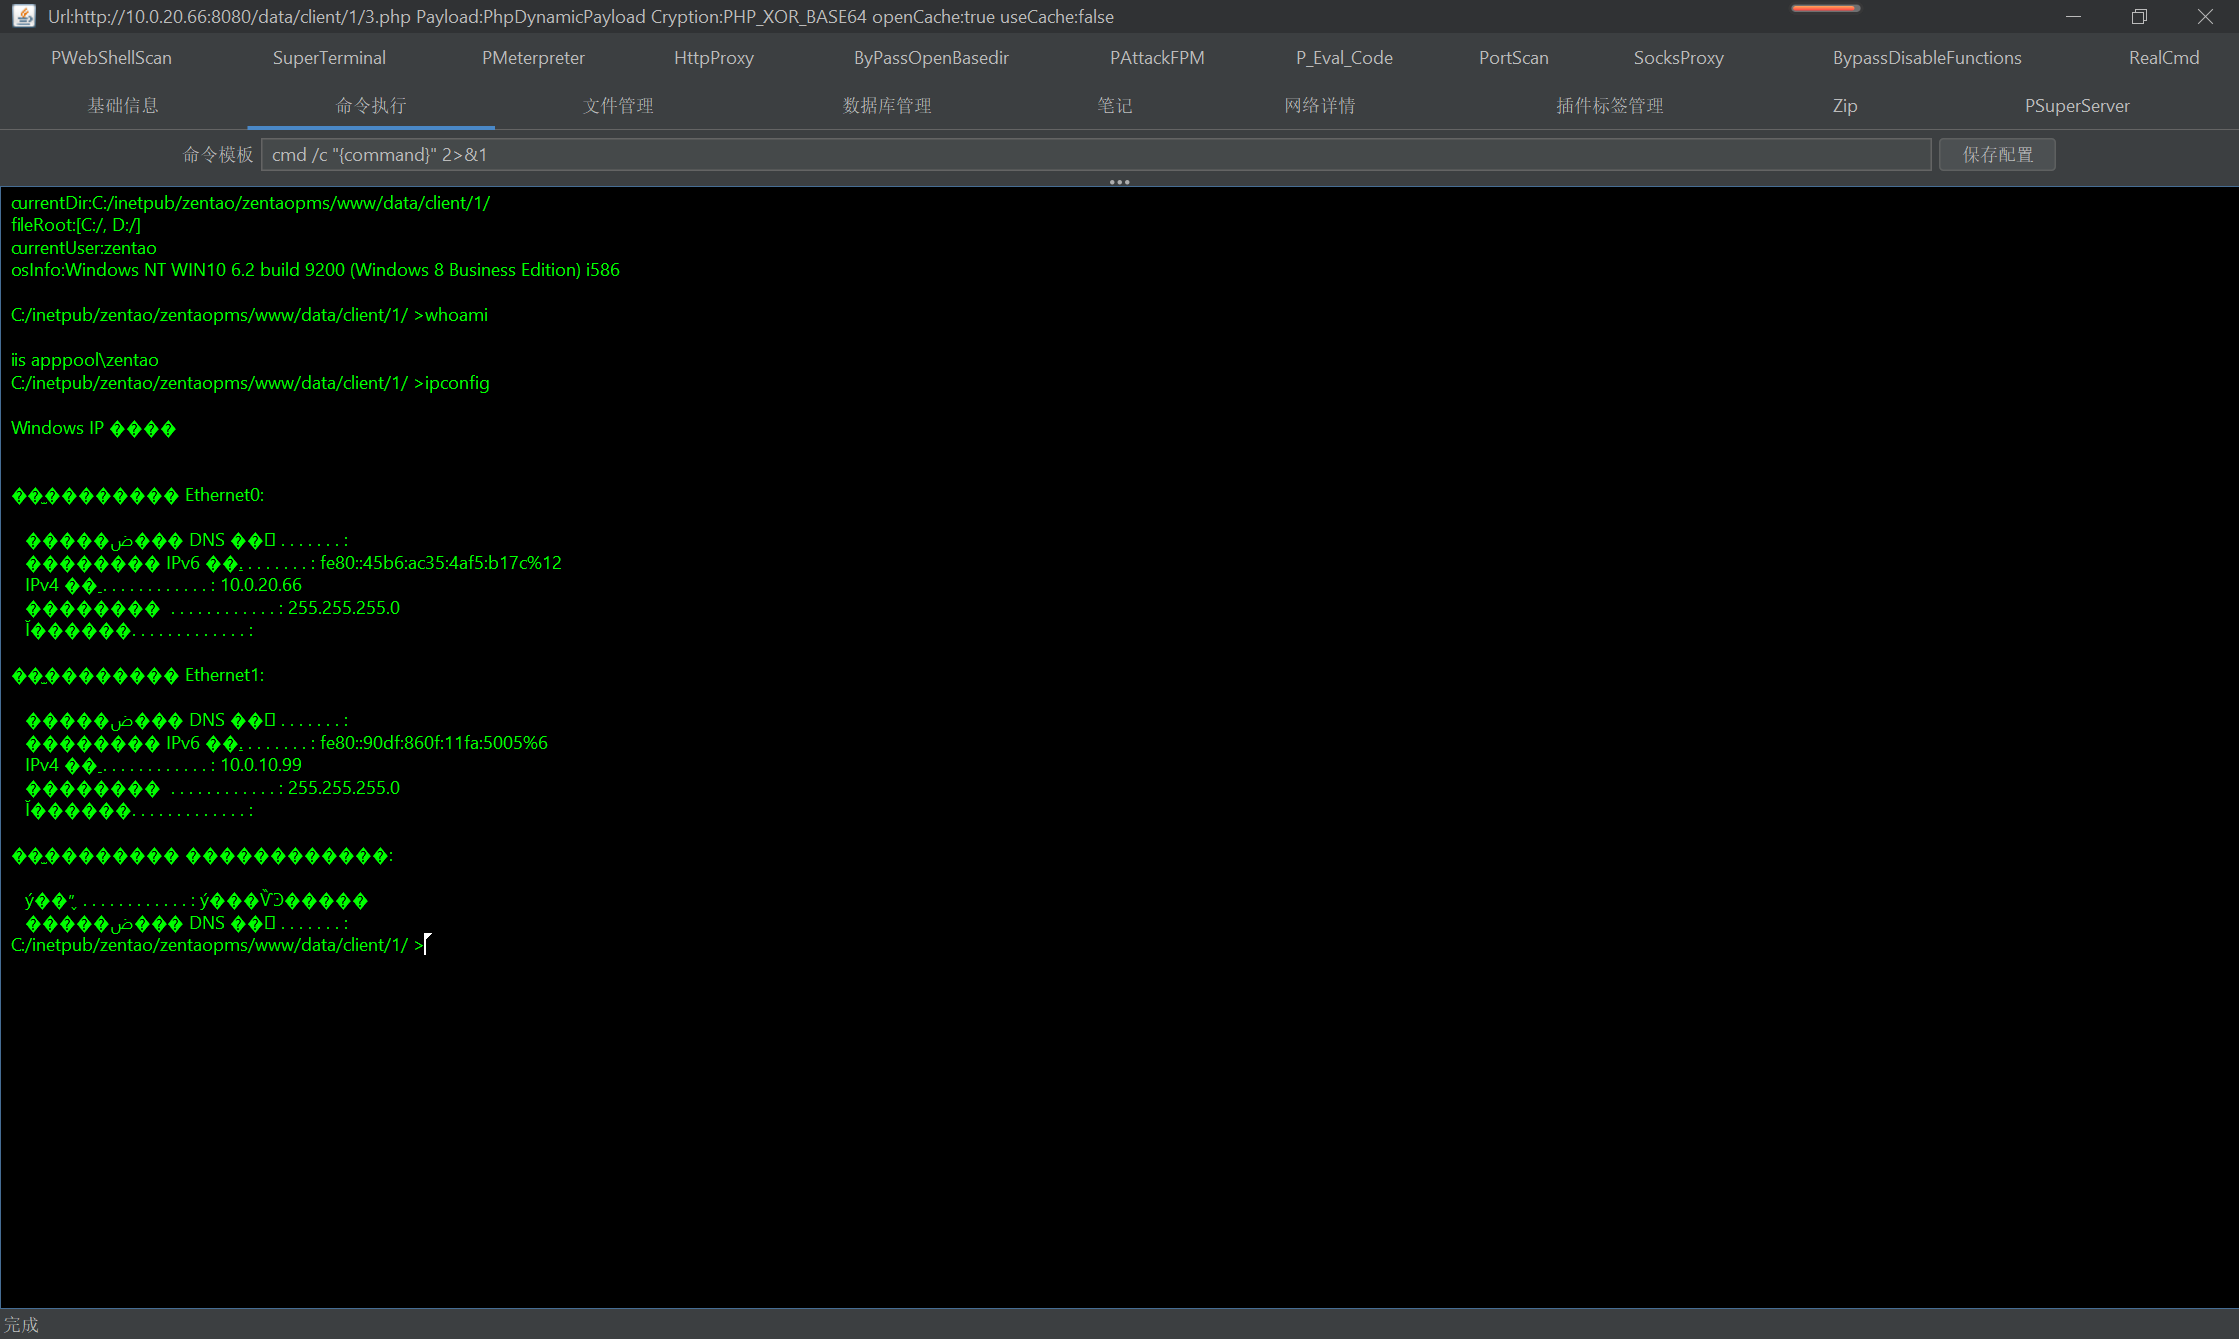Click the 'fileRoot:[C:/, D:/]' line
The image size is (2239, 1339).
(x=76, y=225)
